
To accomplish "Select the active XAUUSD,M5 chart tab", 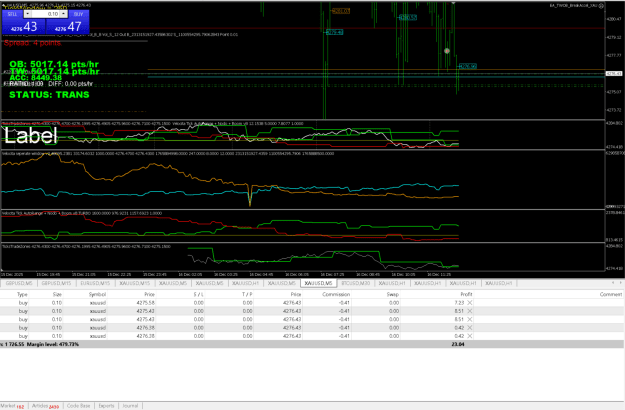I will (x=318, y=283).
